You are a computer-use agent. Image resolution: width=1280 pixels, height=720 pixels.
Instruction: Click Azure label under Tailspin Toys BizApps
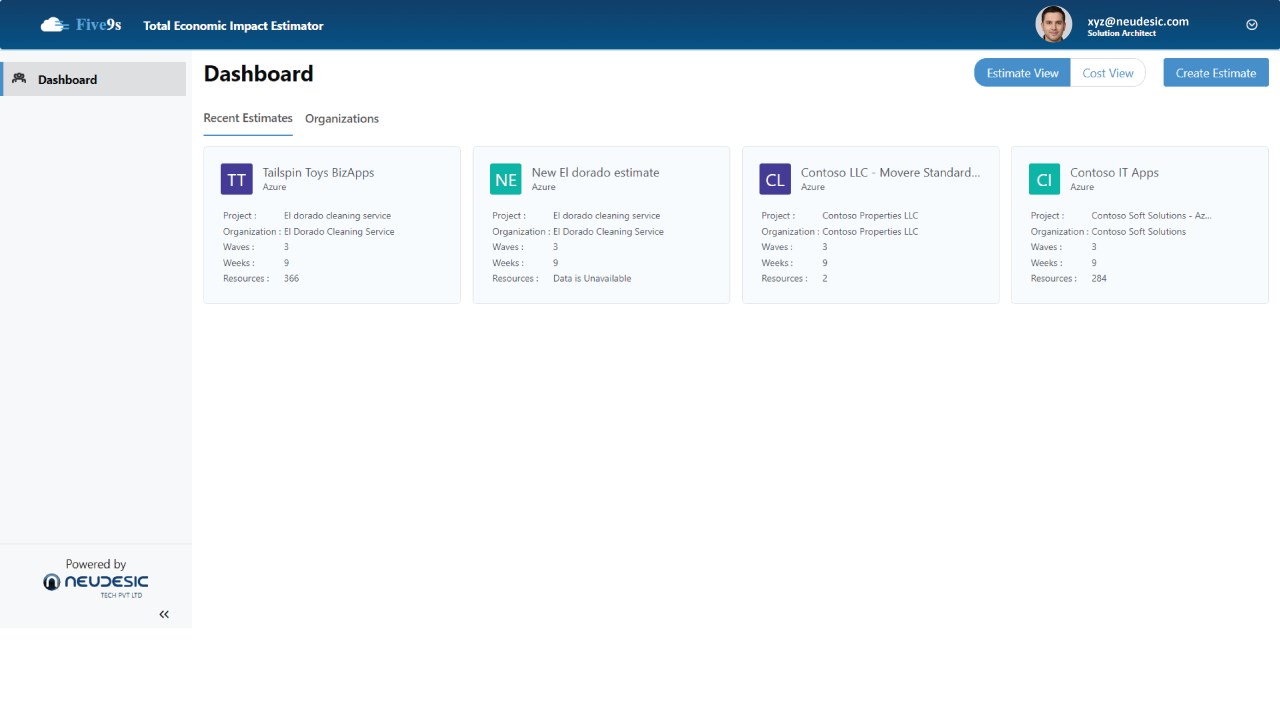[274, 187]
